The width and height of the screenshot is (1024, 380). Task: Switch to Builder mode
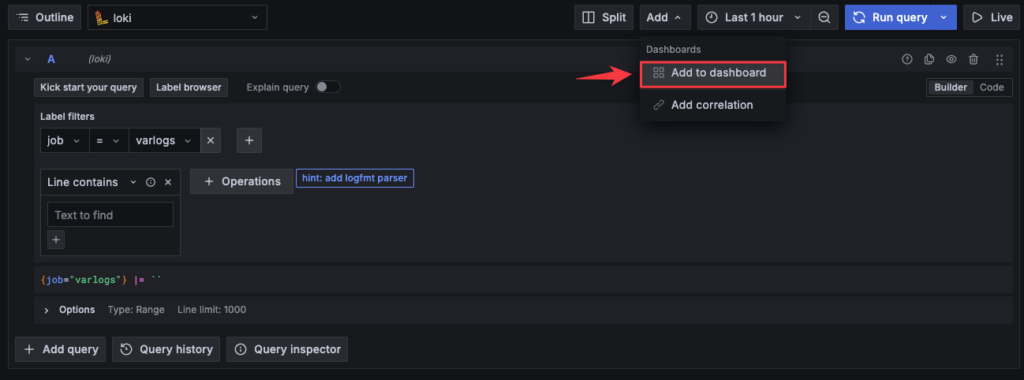(x=950, y=87)
